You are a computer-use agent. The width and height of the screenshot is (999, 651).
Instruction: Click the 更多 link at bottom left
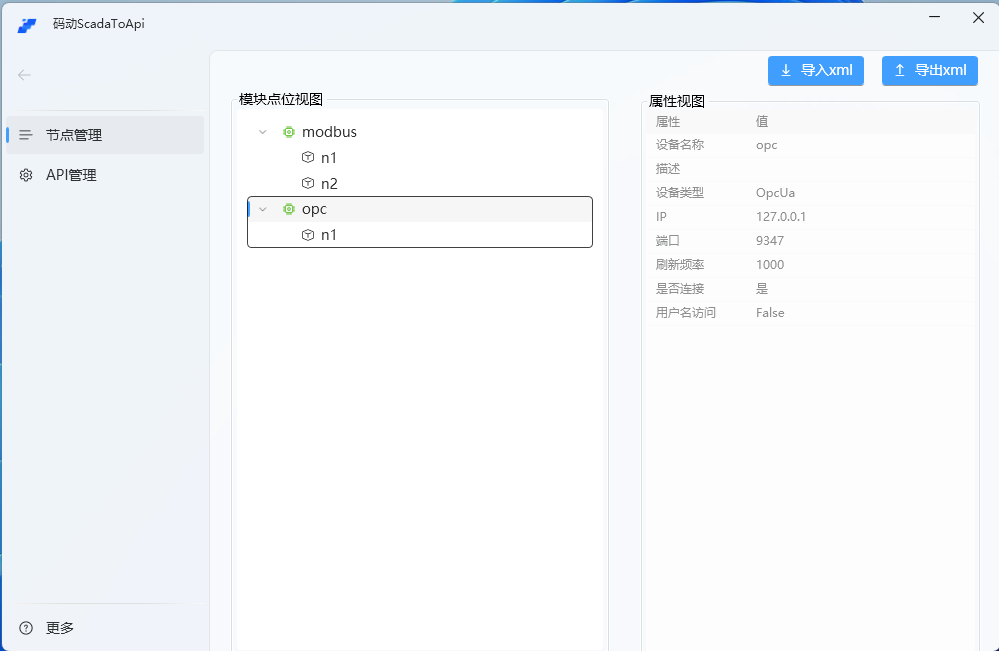click(58, 628)
